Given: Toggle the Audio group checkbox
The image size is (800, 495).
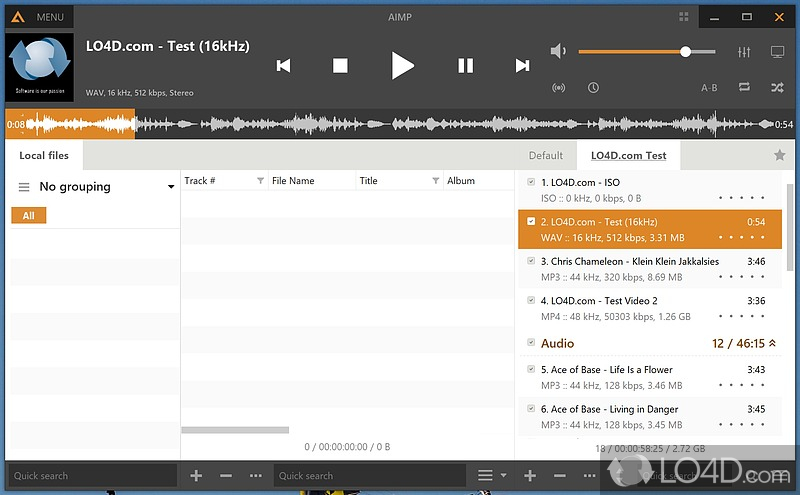Looking at the screenshot, I should click(531, 342).
